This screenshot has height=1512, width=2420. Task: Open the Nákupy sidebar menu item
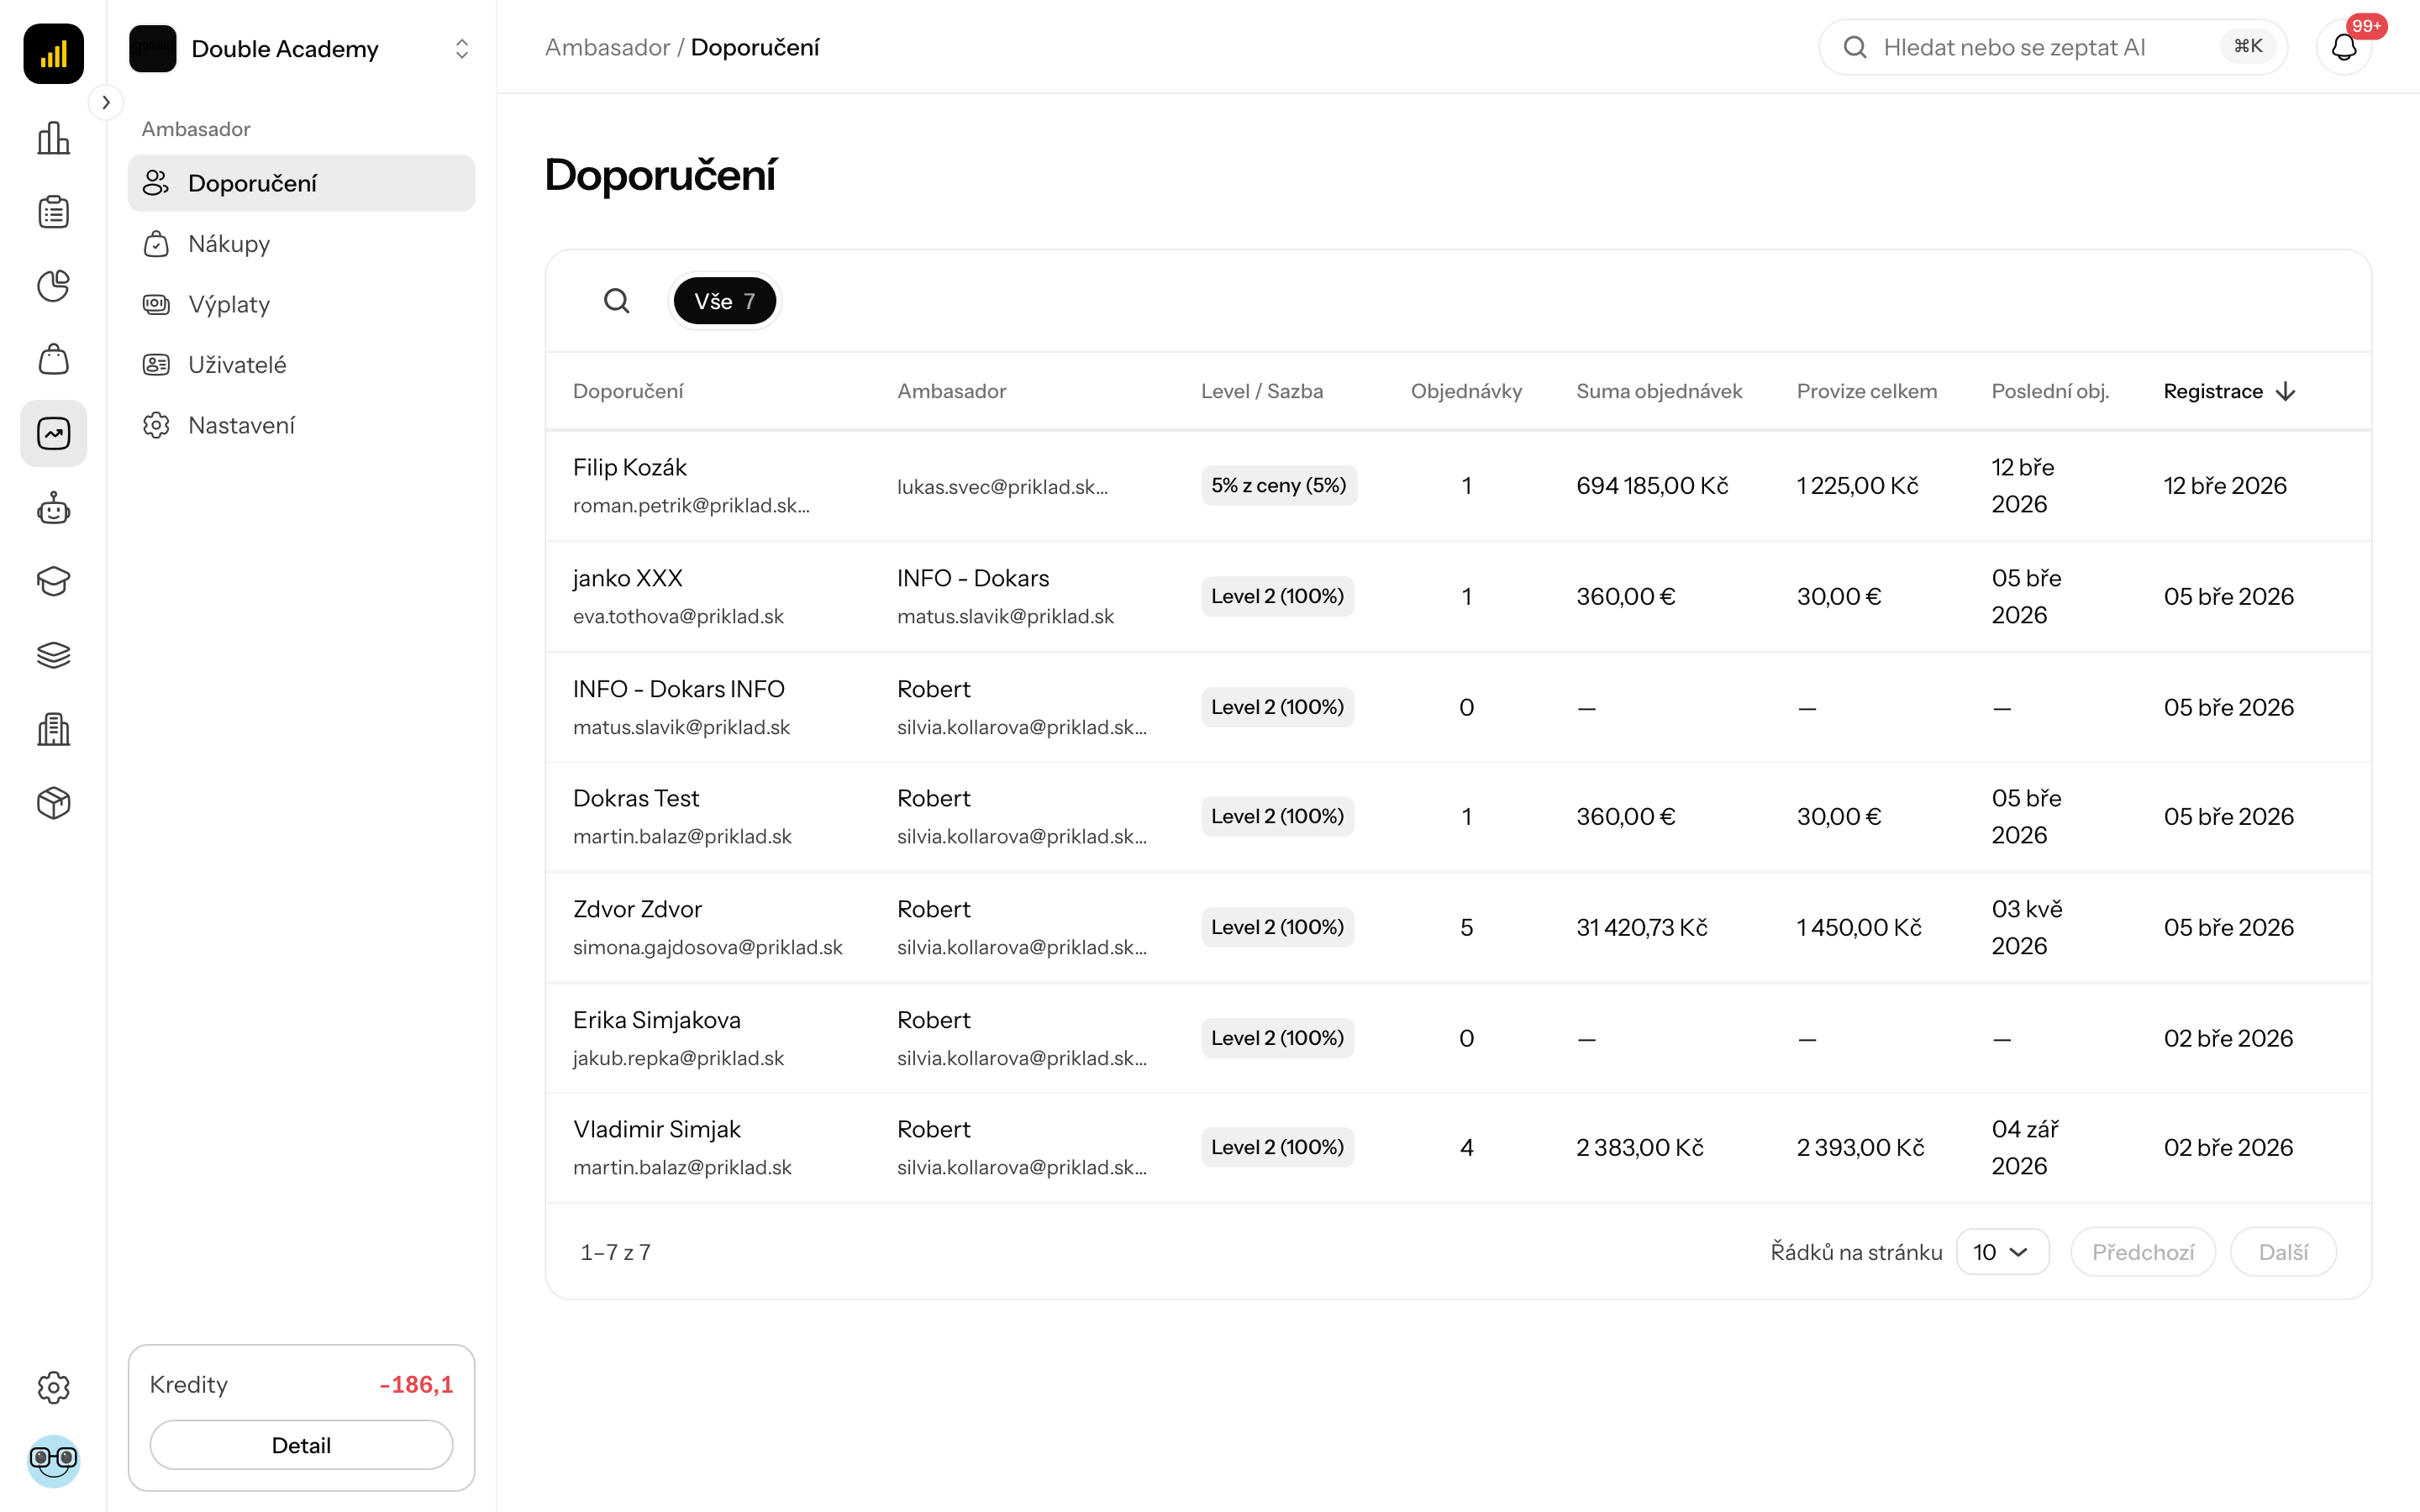[x=301, y=244]
